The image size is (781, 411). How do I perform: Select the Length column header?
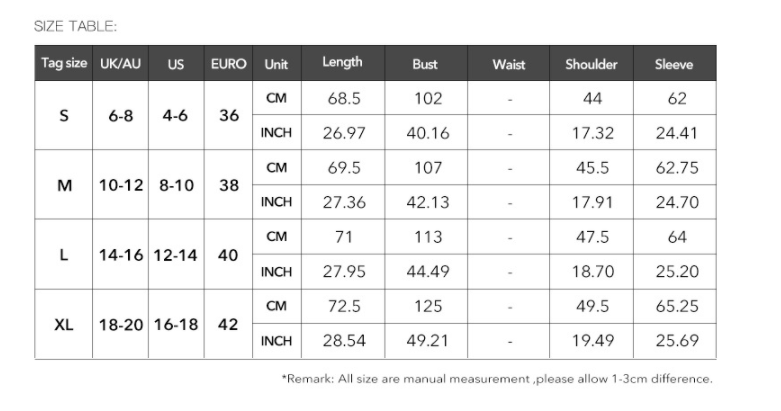click(x=342, y=63)
